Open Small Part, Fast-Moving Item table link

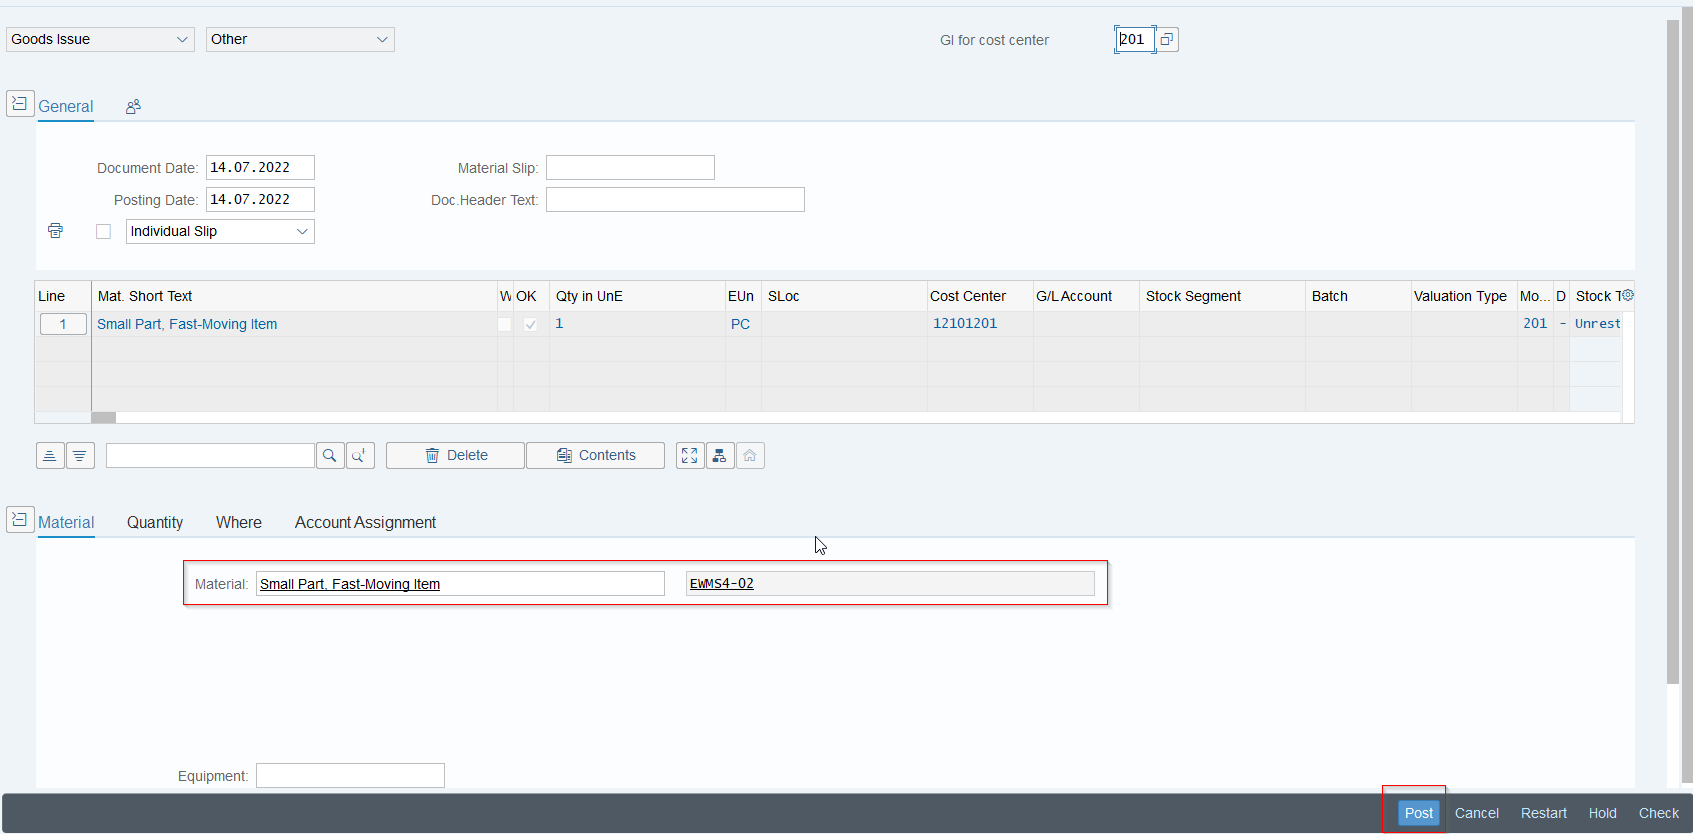pyautogui.click(x=187, y=324)
